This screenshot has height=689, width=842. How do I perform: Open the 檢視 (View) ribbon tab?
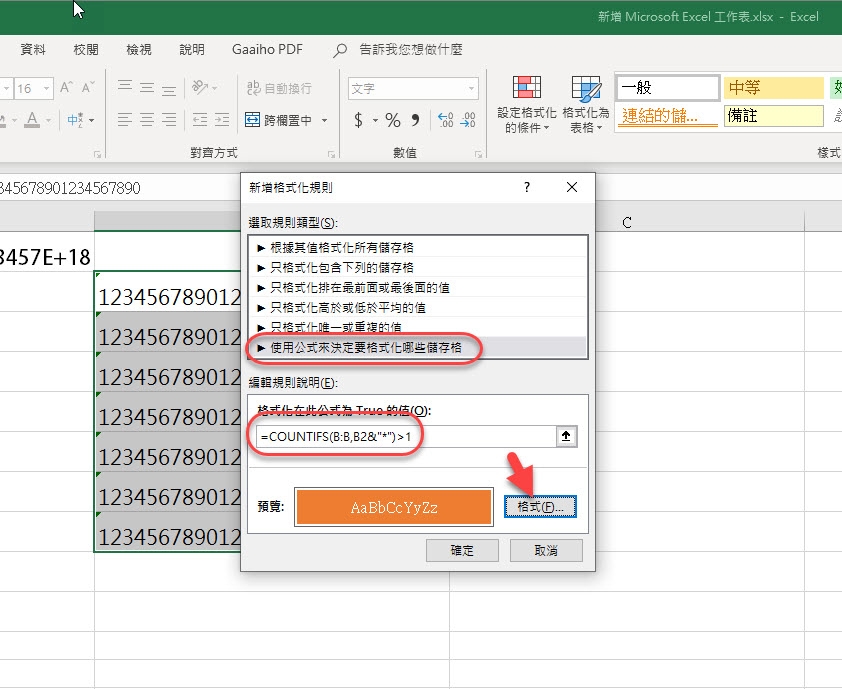[139, 49]
